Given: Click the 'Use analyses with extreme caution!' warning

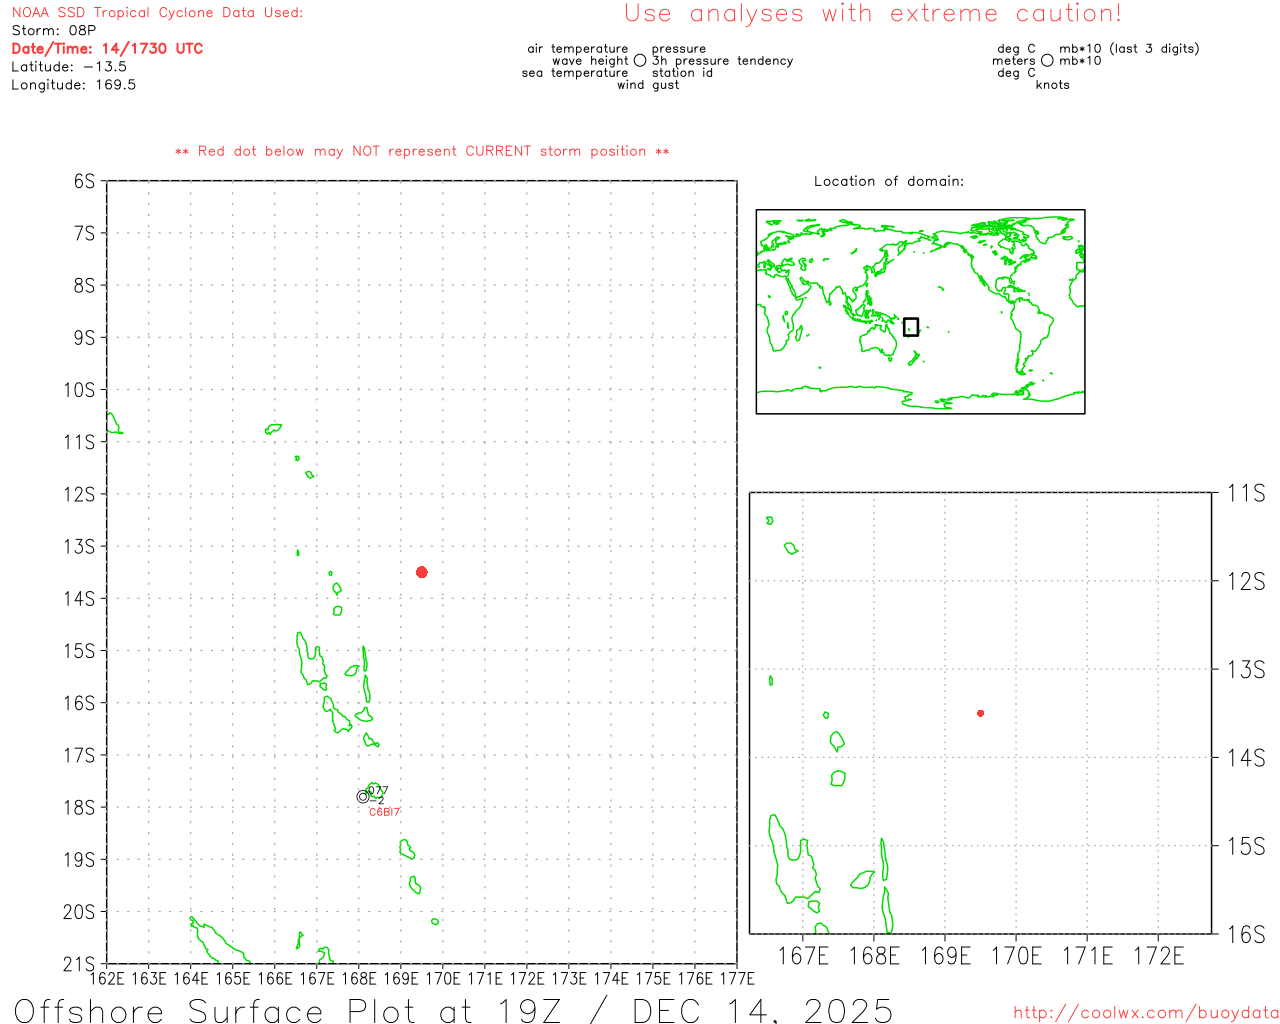Looking at the screenshot, I should click(873, 14).
